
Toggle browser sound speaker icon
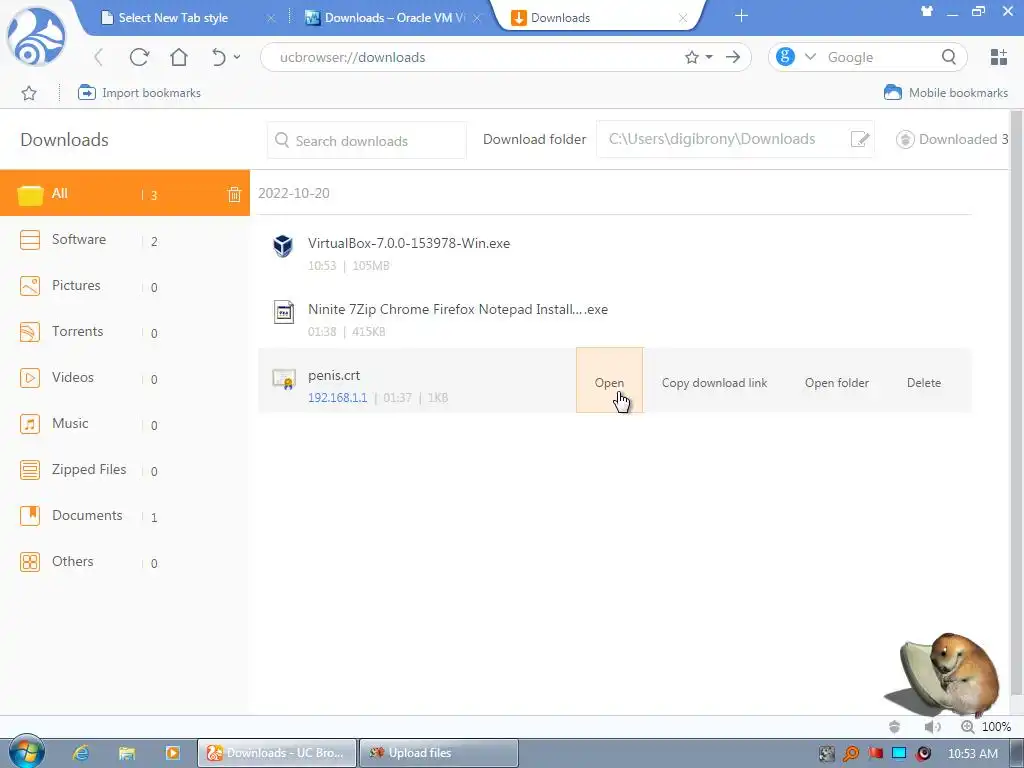(x=932, y=727)
